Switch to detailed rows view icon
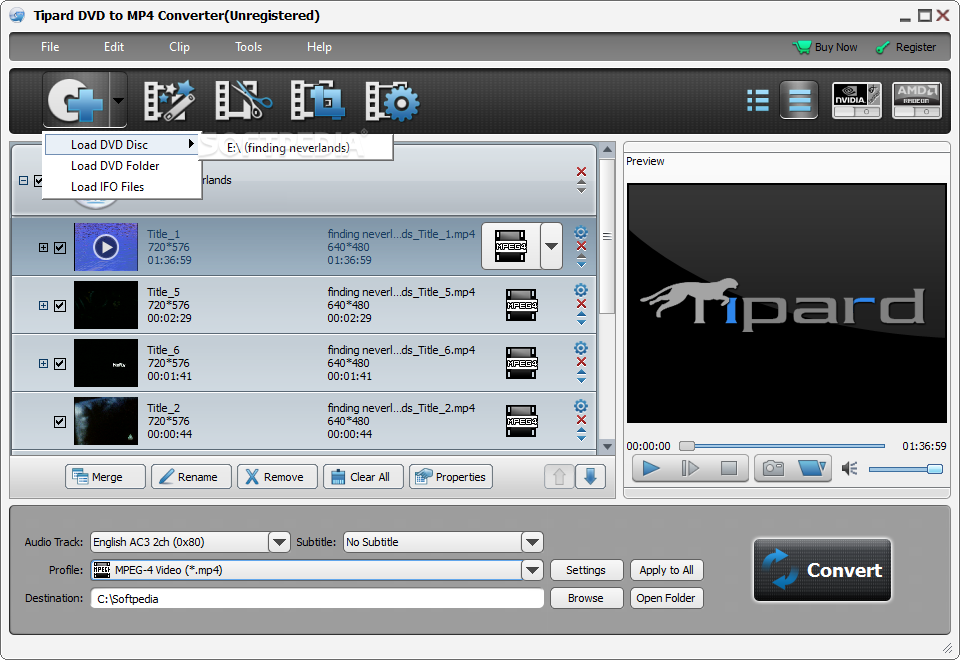Screen dimensions: 960x660 tap(799, 100)
